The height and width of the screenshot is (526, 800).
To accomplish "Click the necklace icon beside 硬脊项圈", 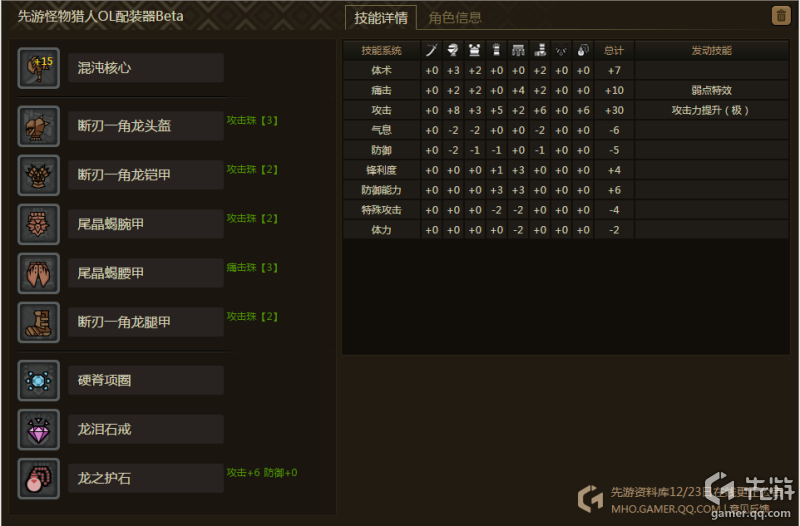I will point(39,381).
